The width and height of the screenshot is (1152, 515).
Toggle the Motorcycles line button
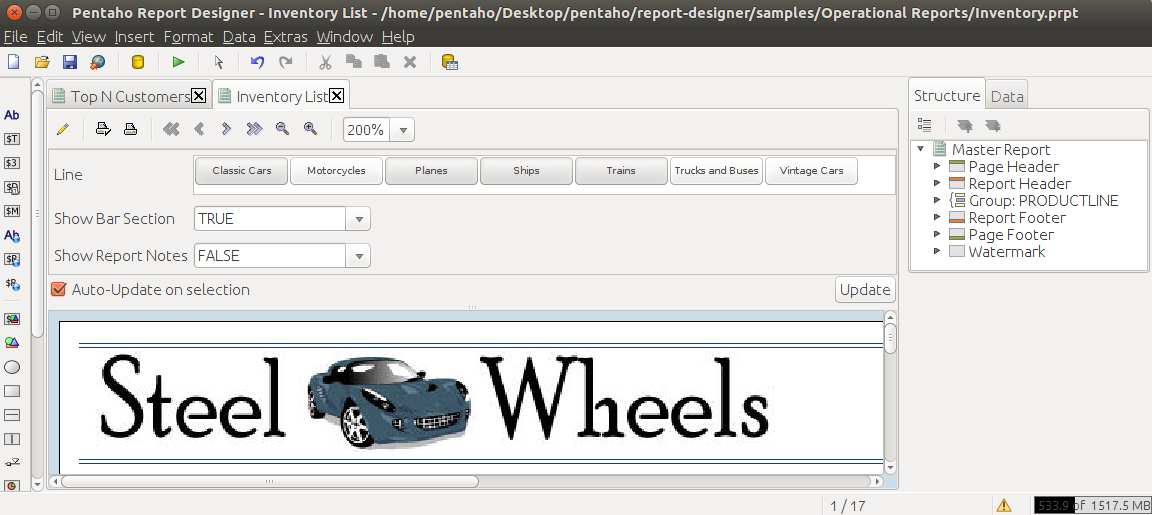point(336,171)
